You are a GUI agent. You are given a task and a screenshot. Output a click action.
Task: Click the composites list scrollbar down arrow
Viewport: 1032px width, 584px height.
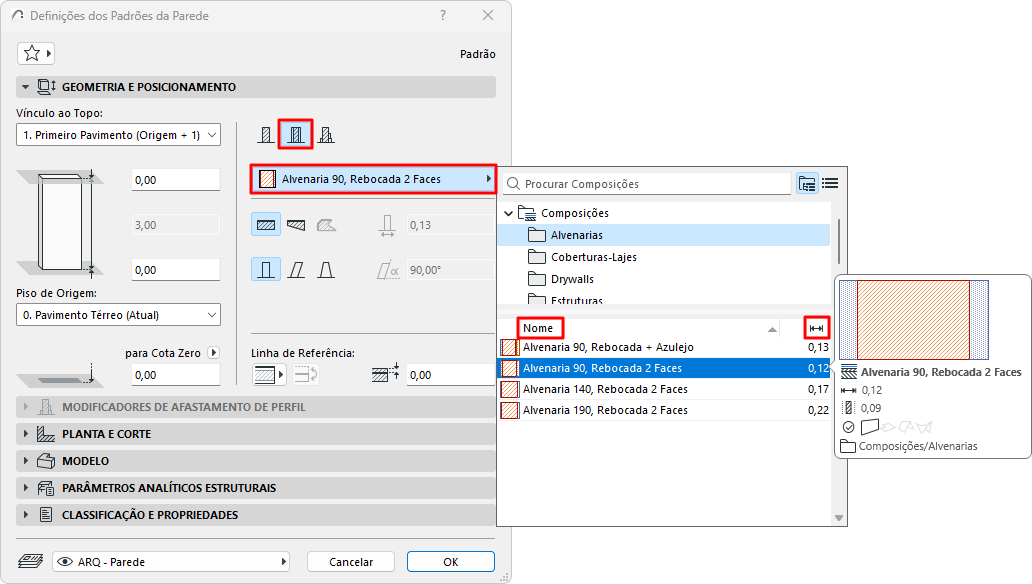pyautogui.click(x=838, y=518)
